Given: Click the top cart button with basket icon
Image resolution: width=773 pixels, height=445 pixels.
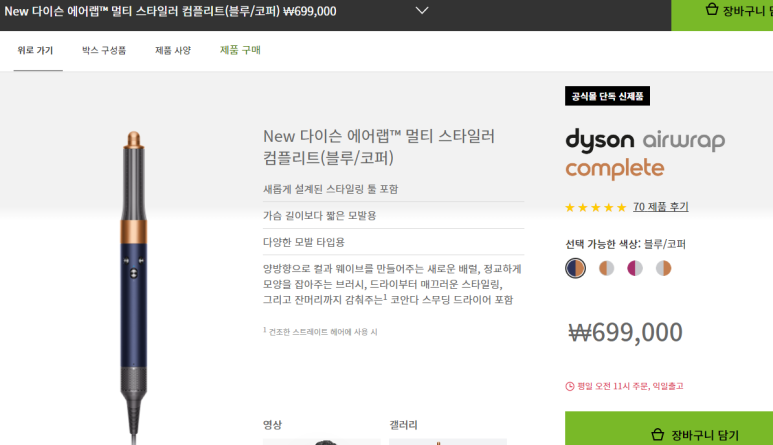Looking at the screenshot, I should [x=722, y=15].
